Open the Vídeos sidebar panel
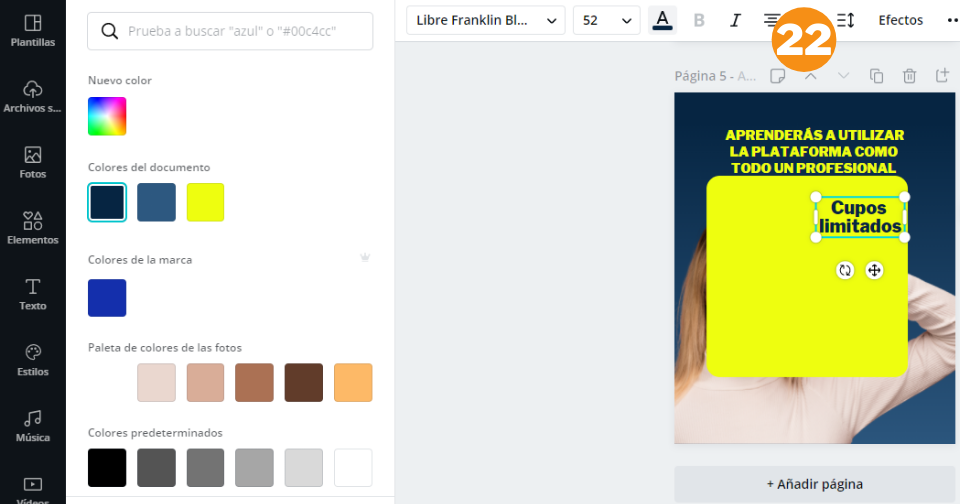 click(x=32, y=490)
